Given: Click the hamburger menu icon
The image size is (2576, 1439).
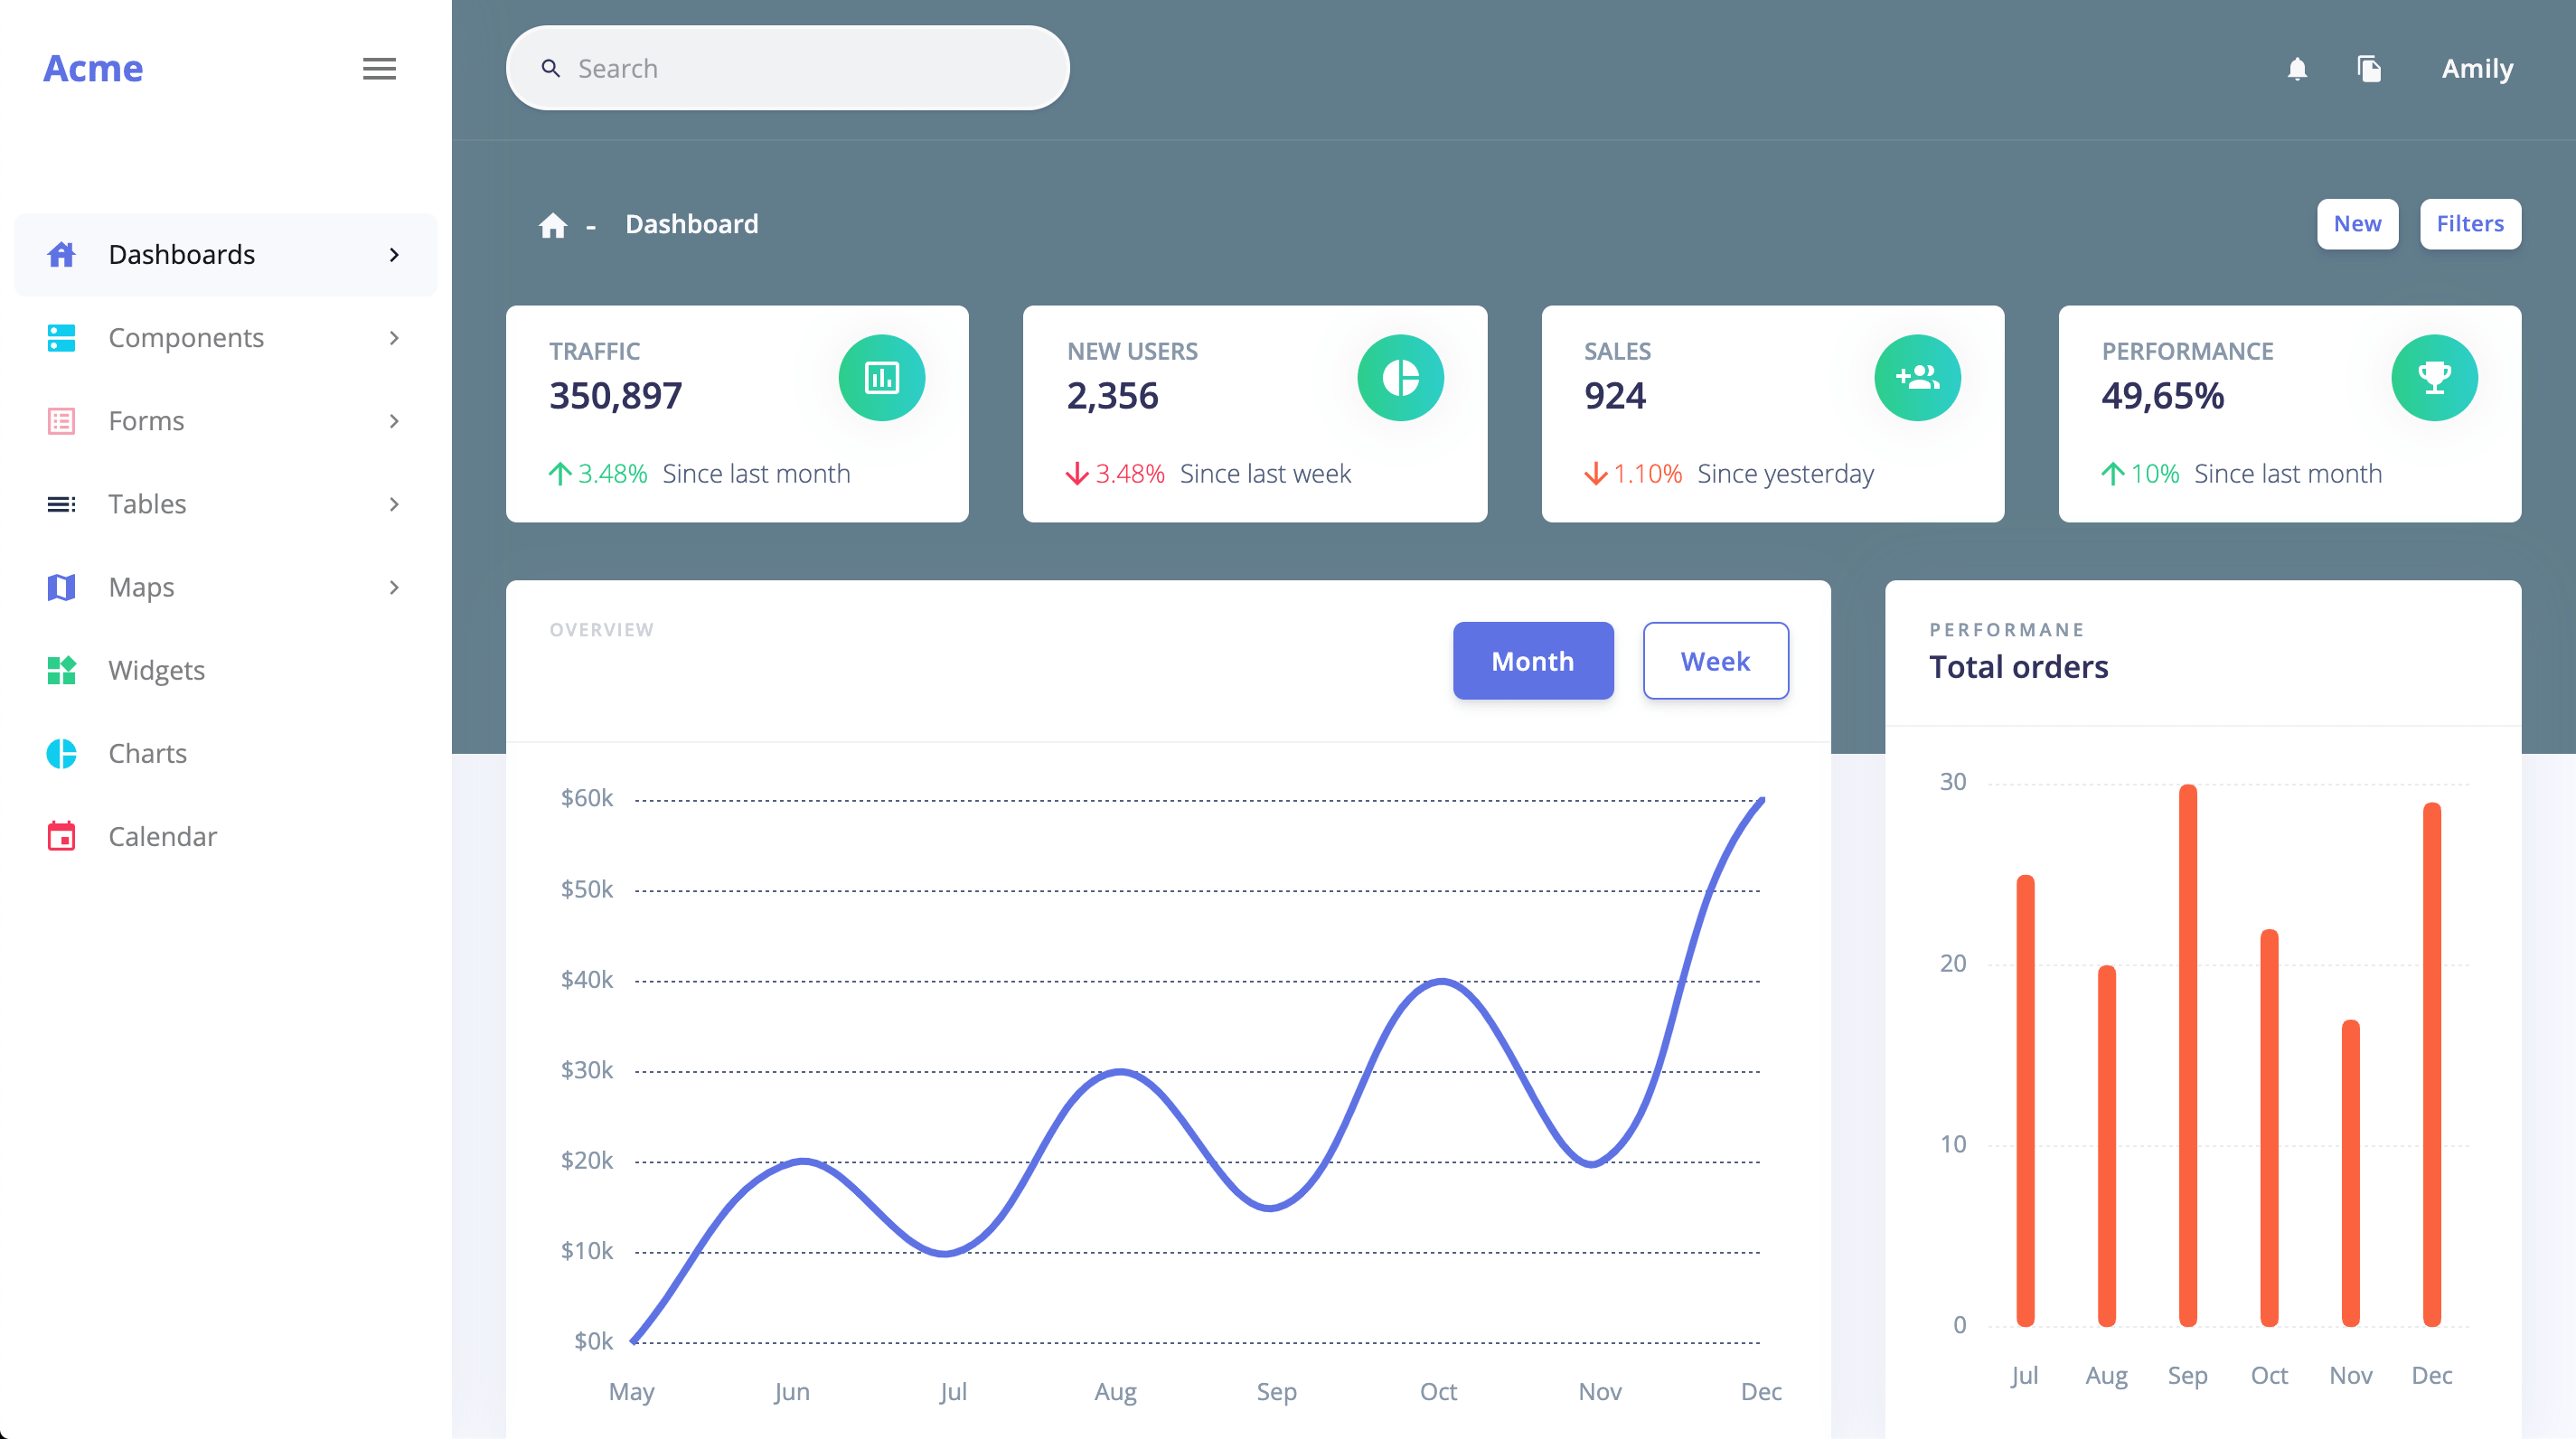Looking at the screenshot, I should pyautogui.click(x=379, y=68).
